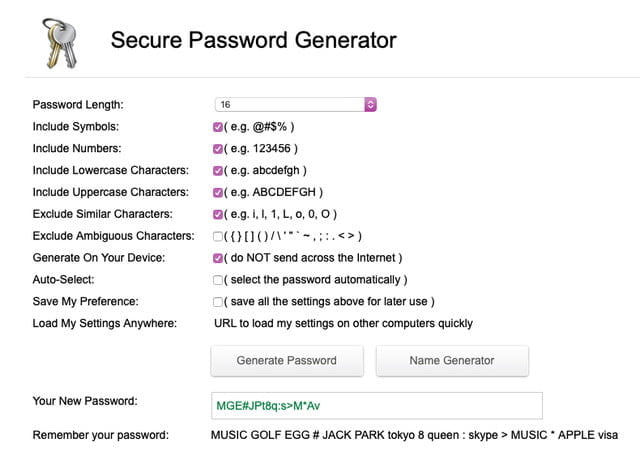
Task: Click the purple dropdown arrow for length
Action: tap(370, 104)
